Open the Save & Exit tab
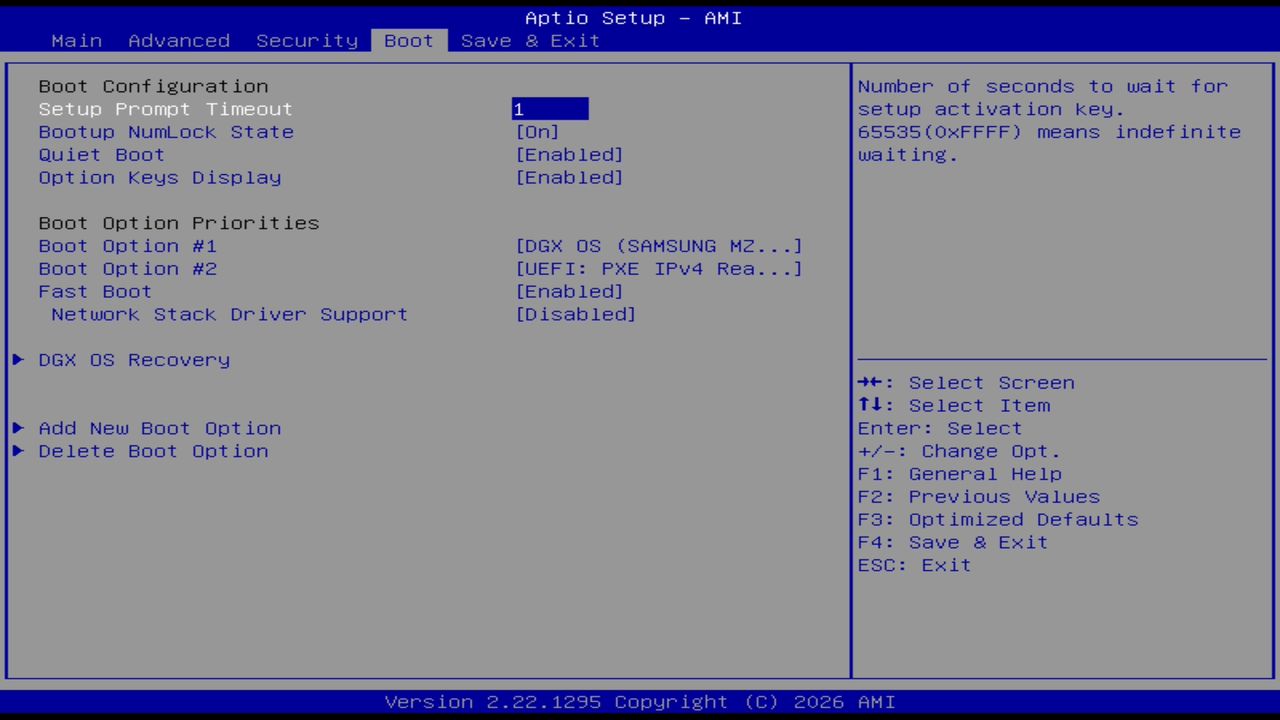 pos(531,41)
